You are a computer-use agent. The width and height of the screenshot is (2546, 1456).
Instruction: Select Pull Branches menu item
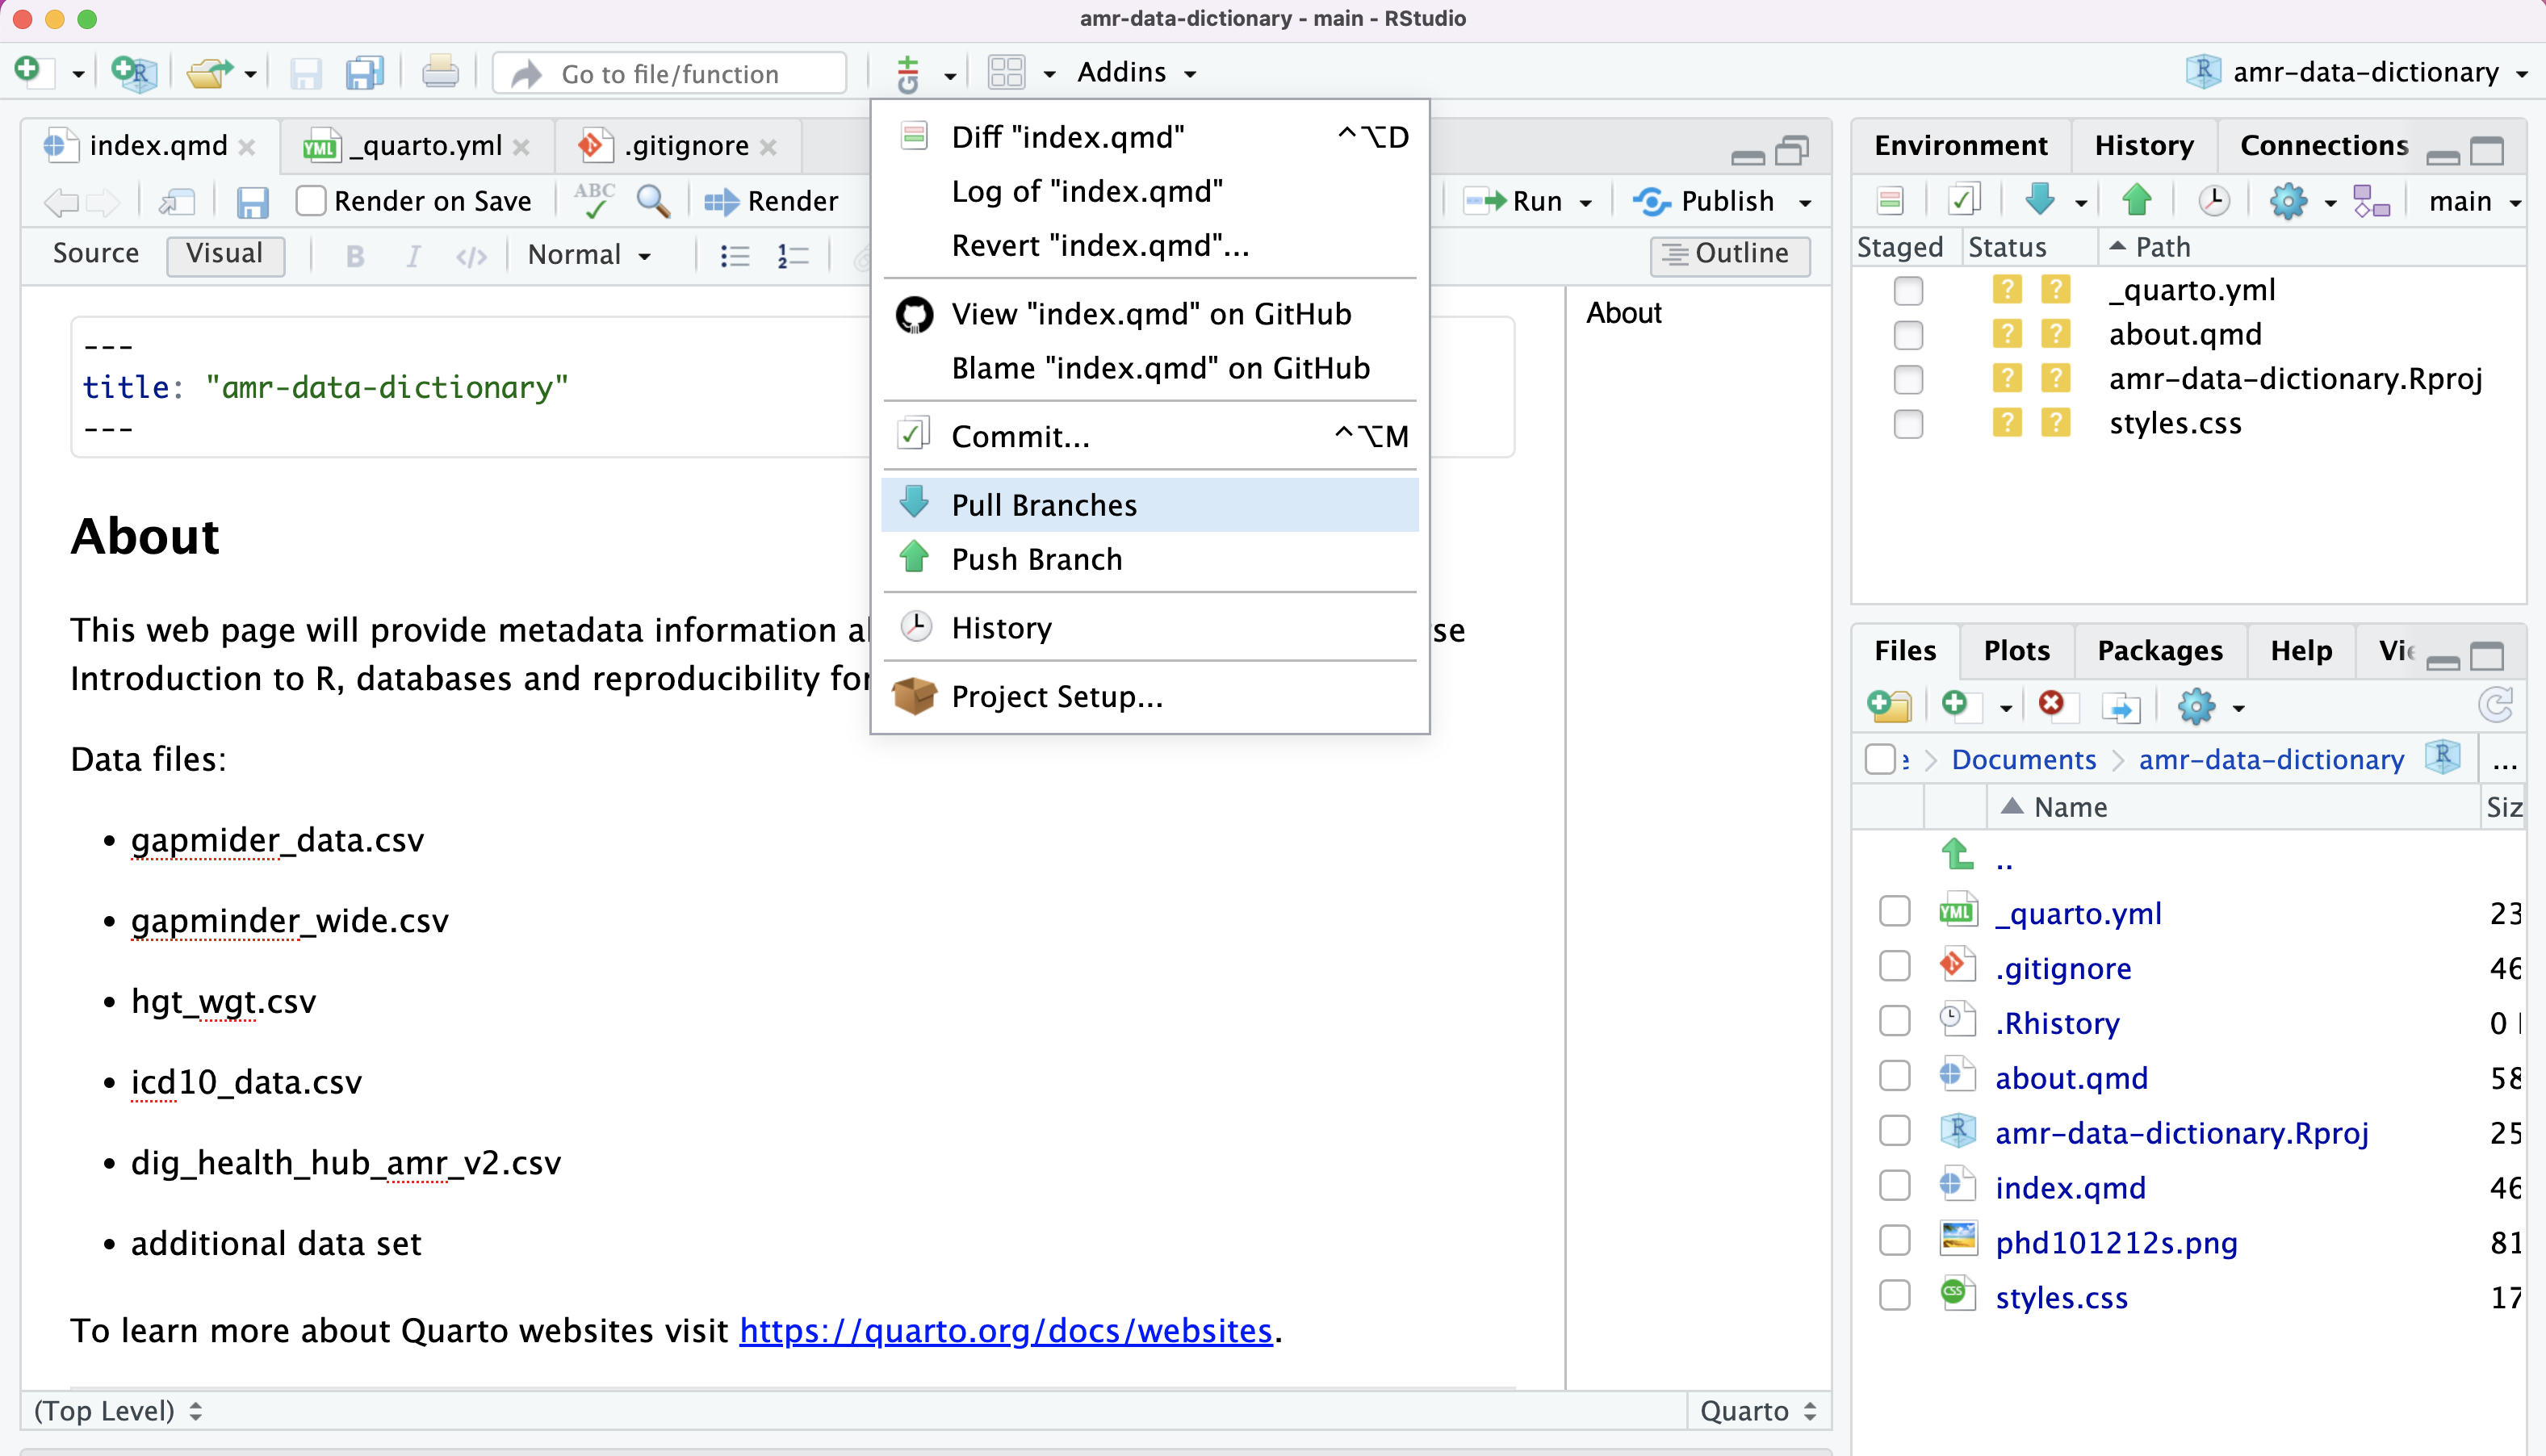click(x=1150, y=505)
